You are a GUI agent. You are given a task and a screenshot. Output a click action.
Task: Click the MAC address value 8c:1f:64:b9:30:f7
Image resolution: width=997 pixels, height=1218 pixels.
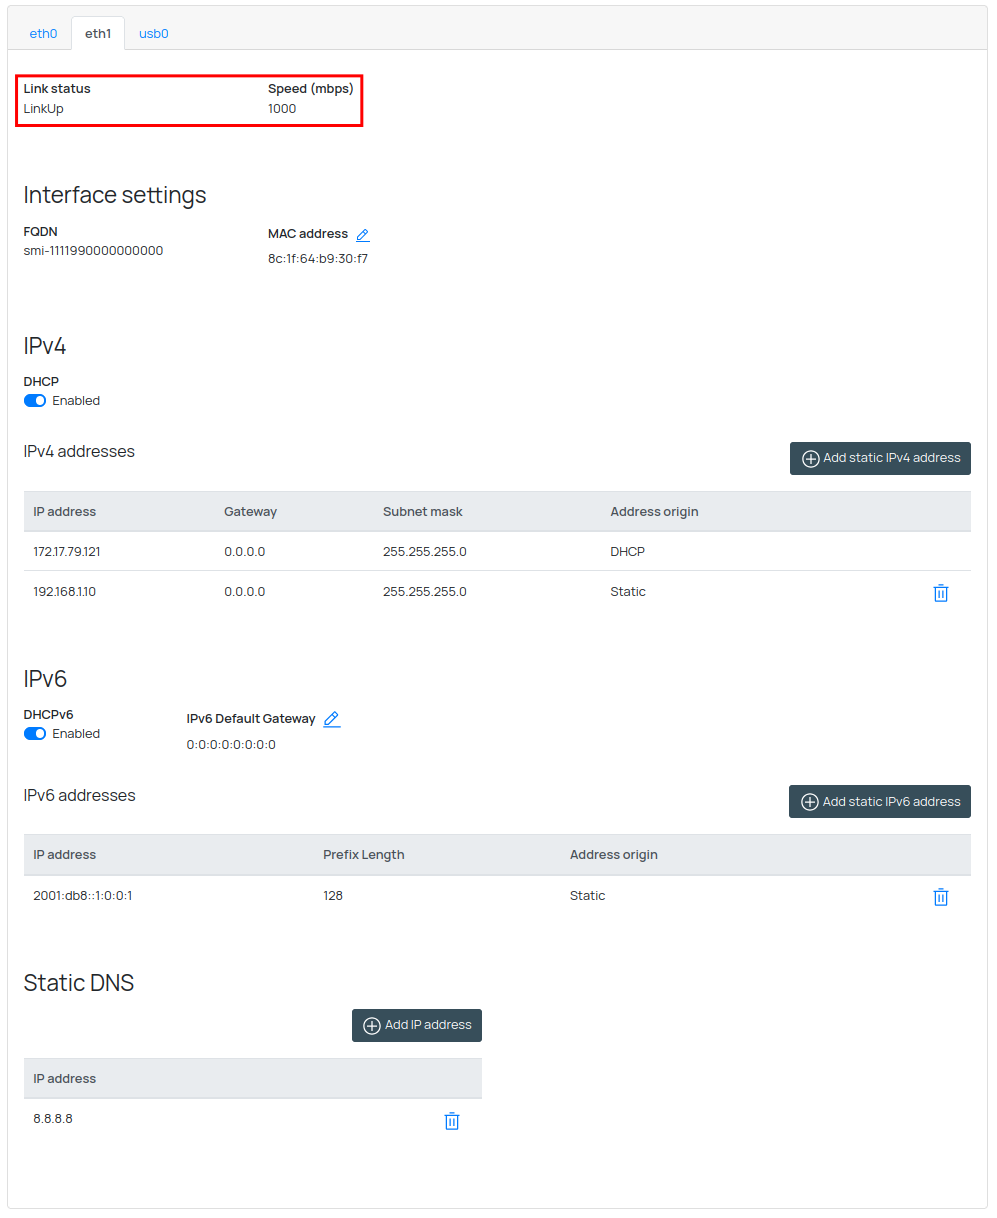point(317,259)
